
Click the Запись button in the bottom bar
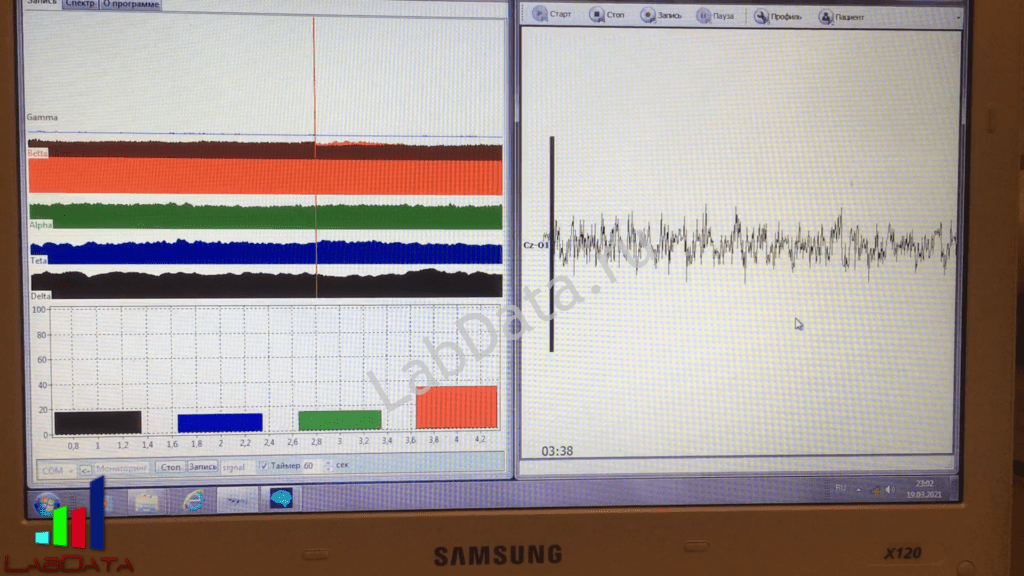[202, 466]
